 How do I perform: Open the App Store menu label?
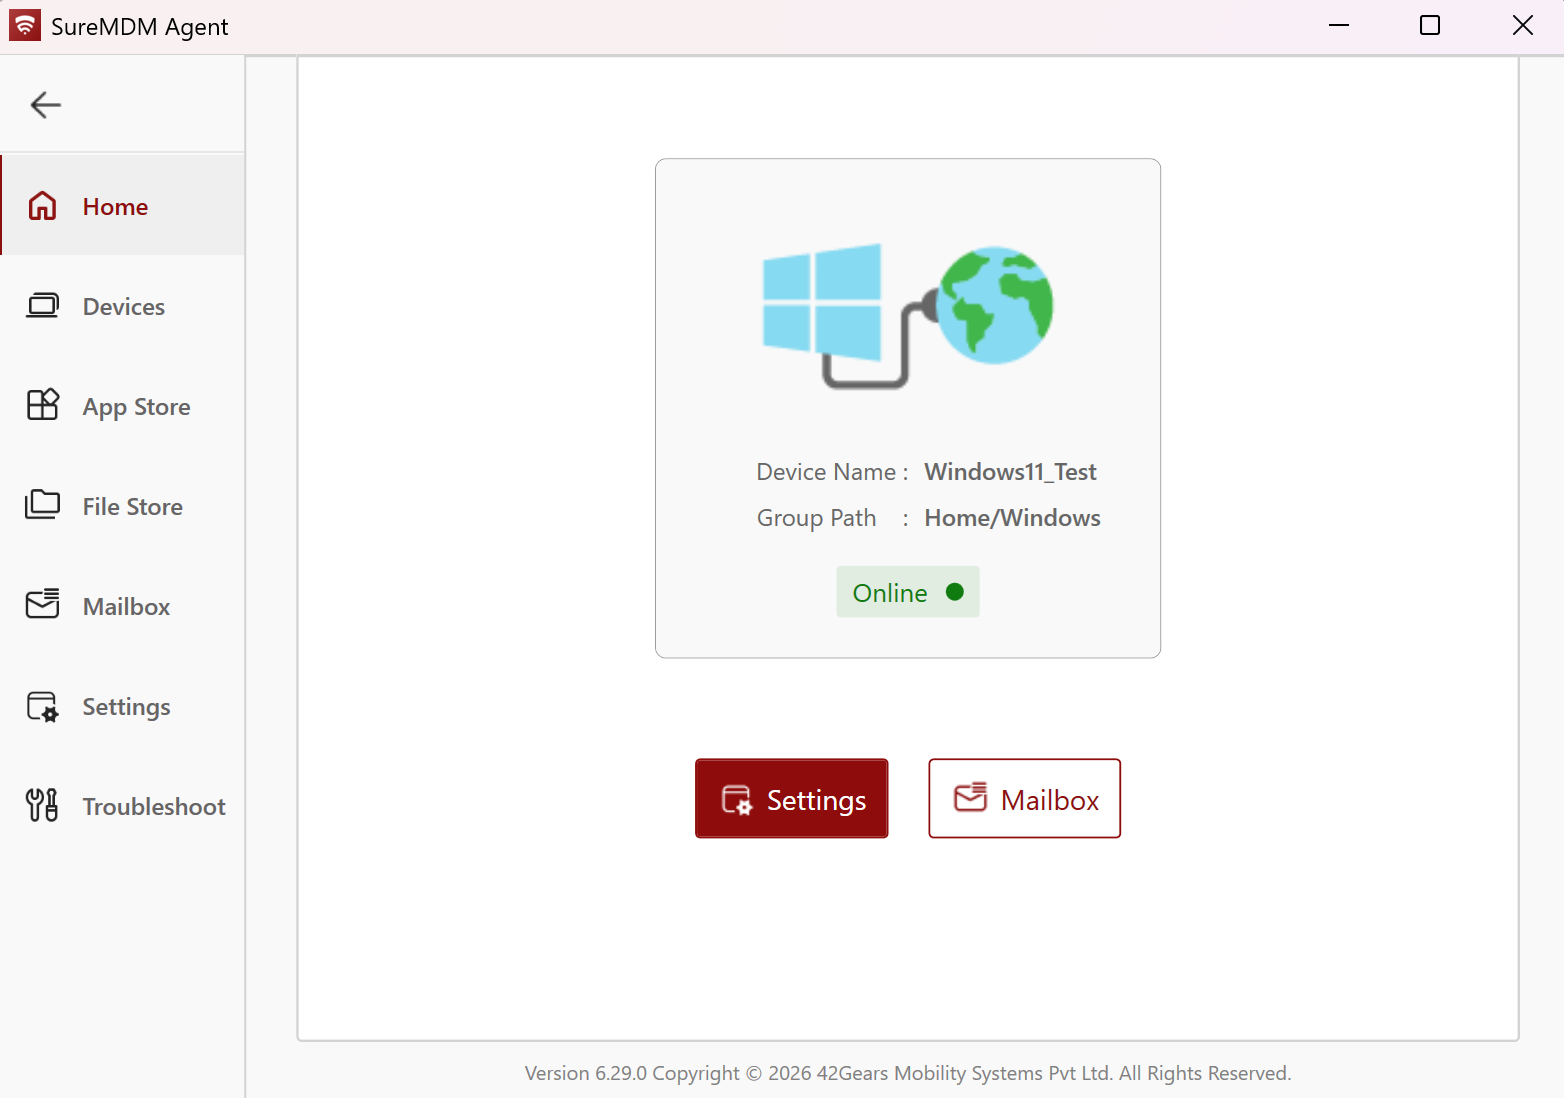pos(136,407)
